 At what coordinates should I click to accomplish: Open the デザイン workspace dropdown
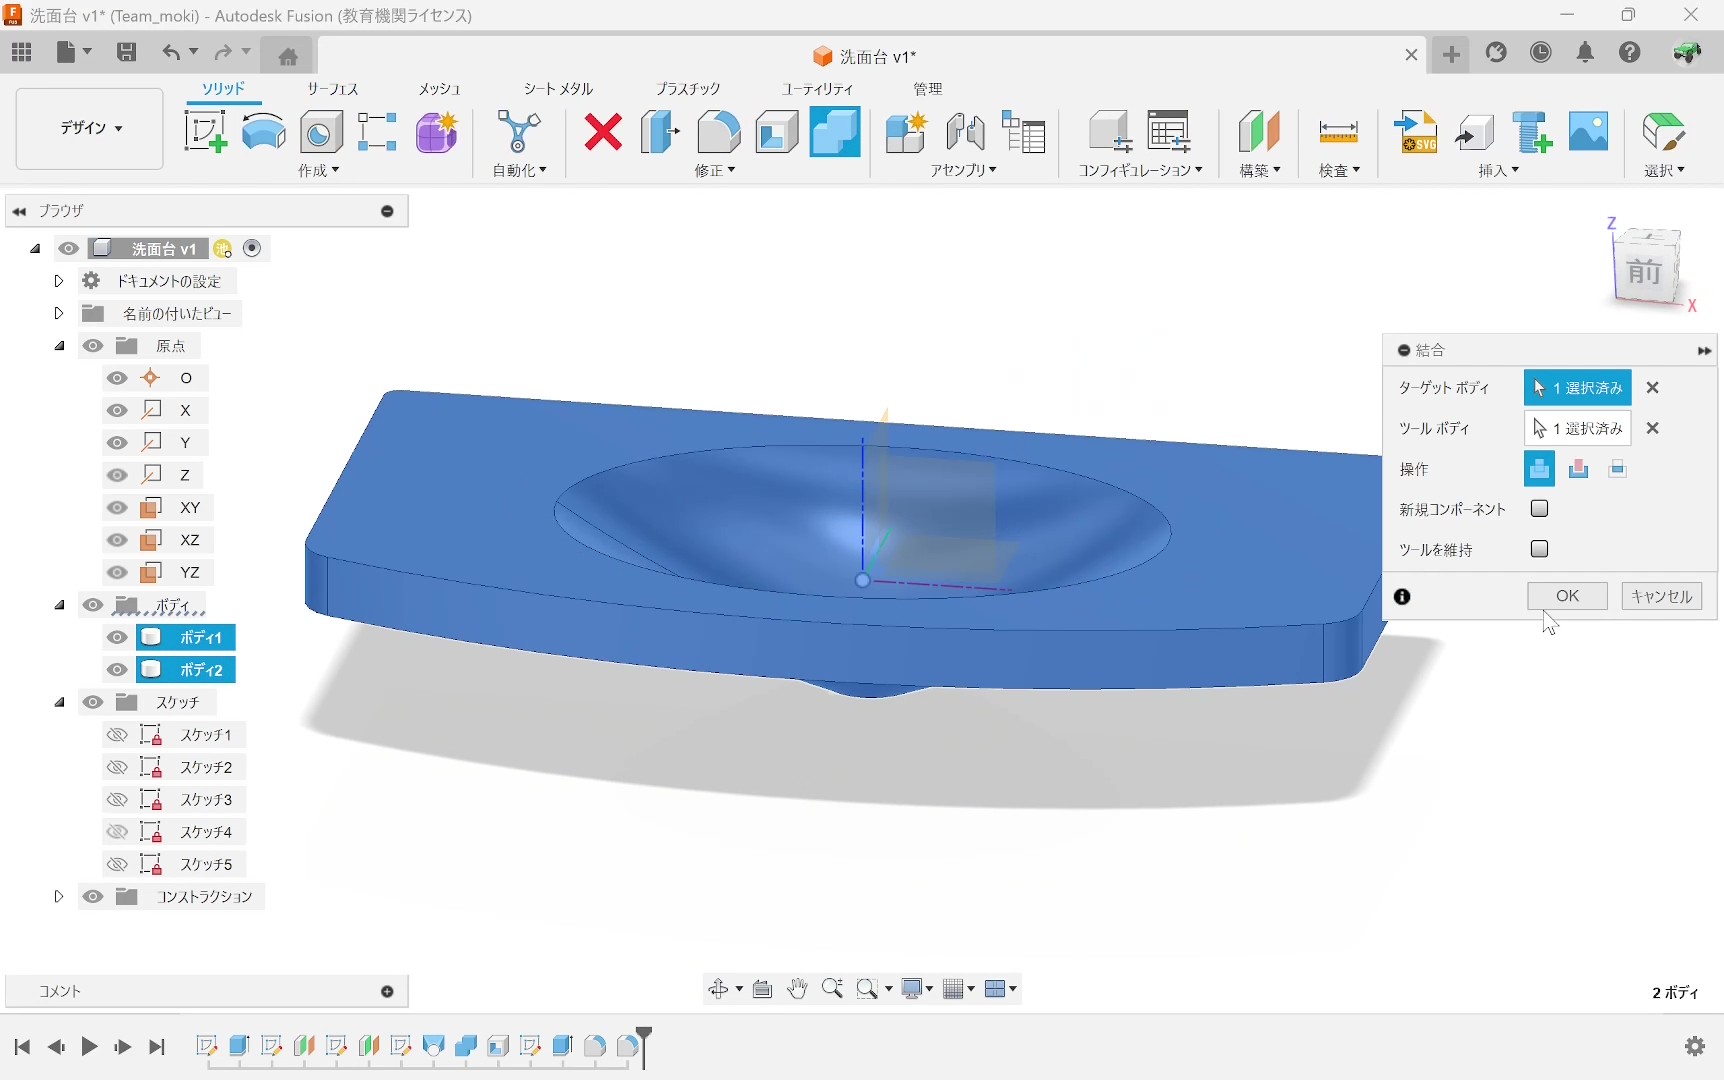pyautogui.click(x=90, y=129)
